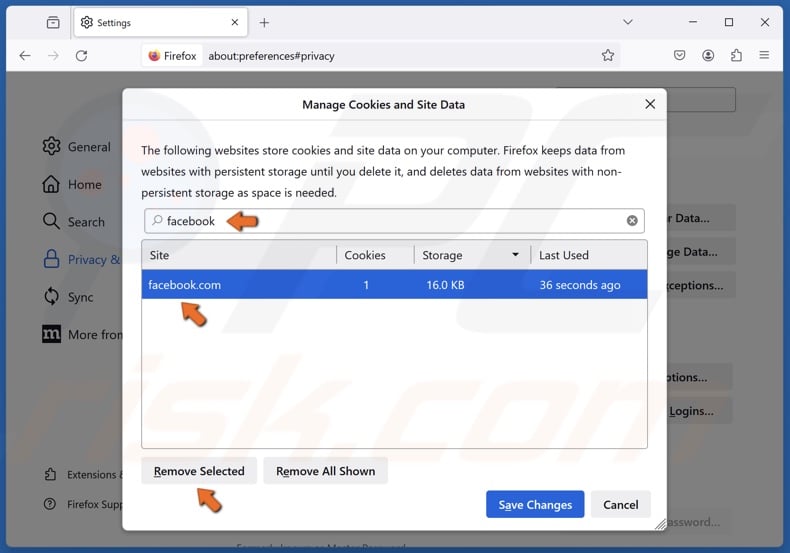The width and height of the screenshot is (790, 553).
Task: Select the Settings tab
Action: tap(161, 22)
